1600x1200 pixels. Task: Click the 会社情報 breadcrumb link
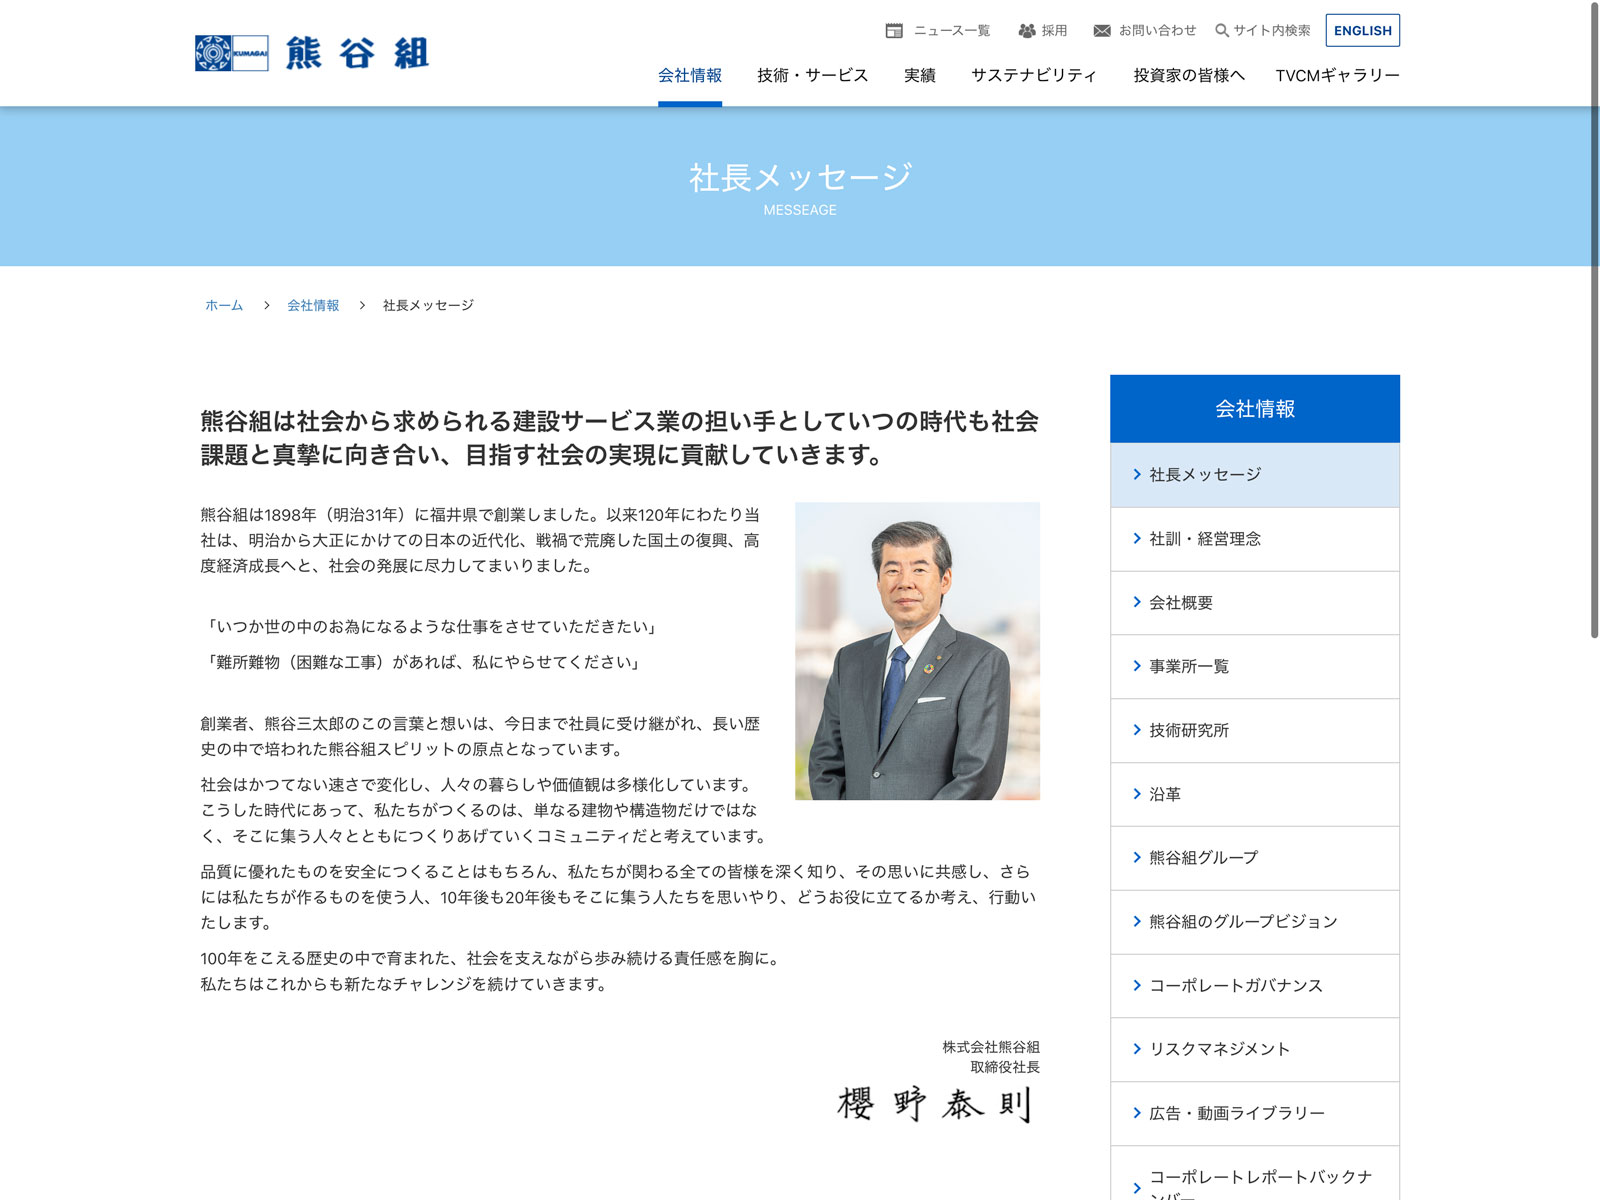pyautogui.click(x=313, y=306)
